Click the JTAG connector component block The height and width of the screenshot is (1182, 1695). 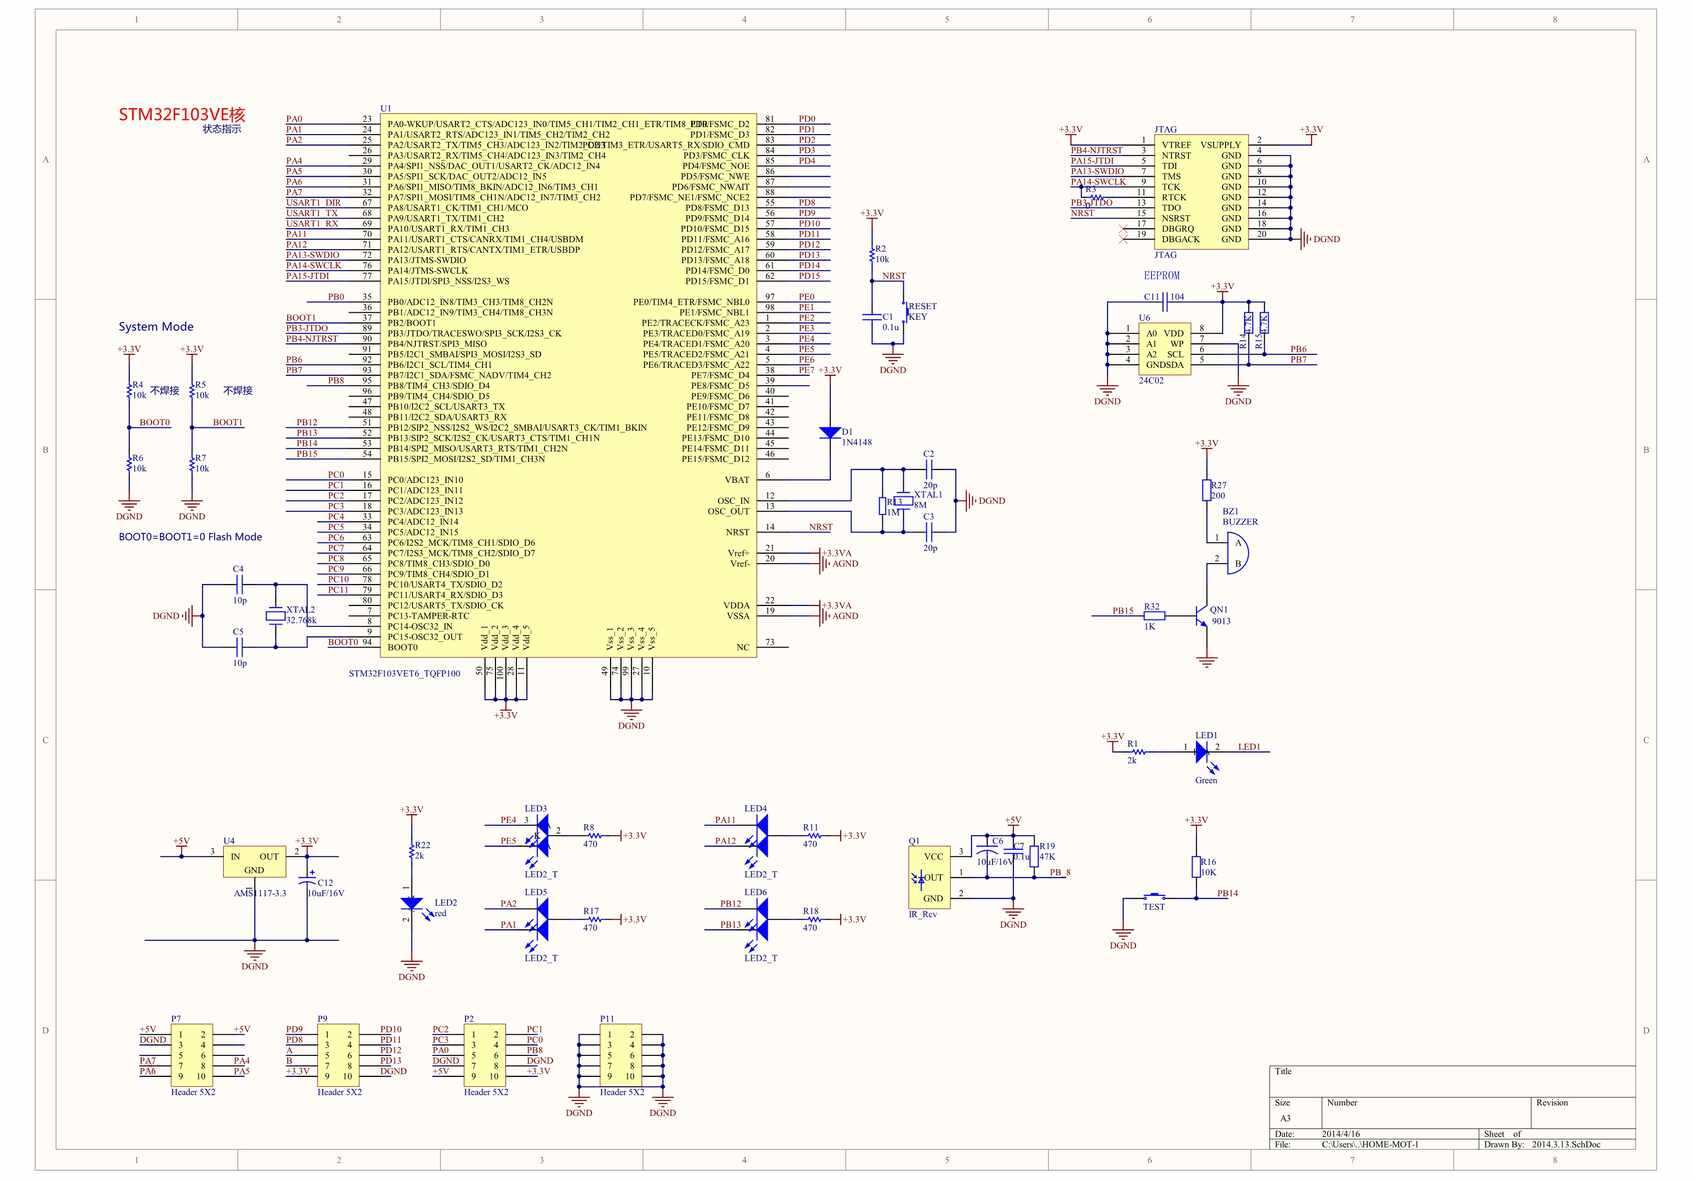[x=1201, y=192]
